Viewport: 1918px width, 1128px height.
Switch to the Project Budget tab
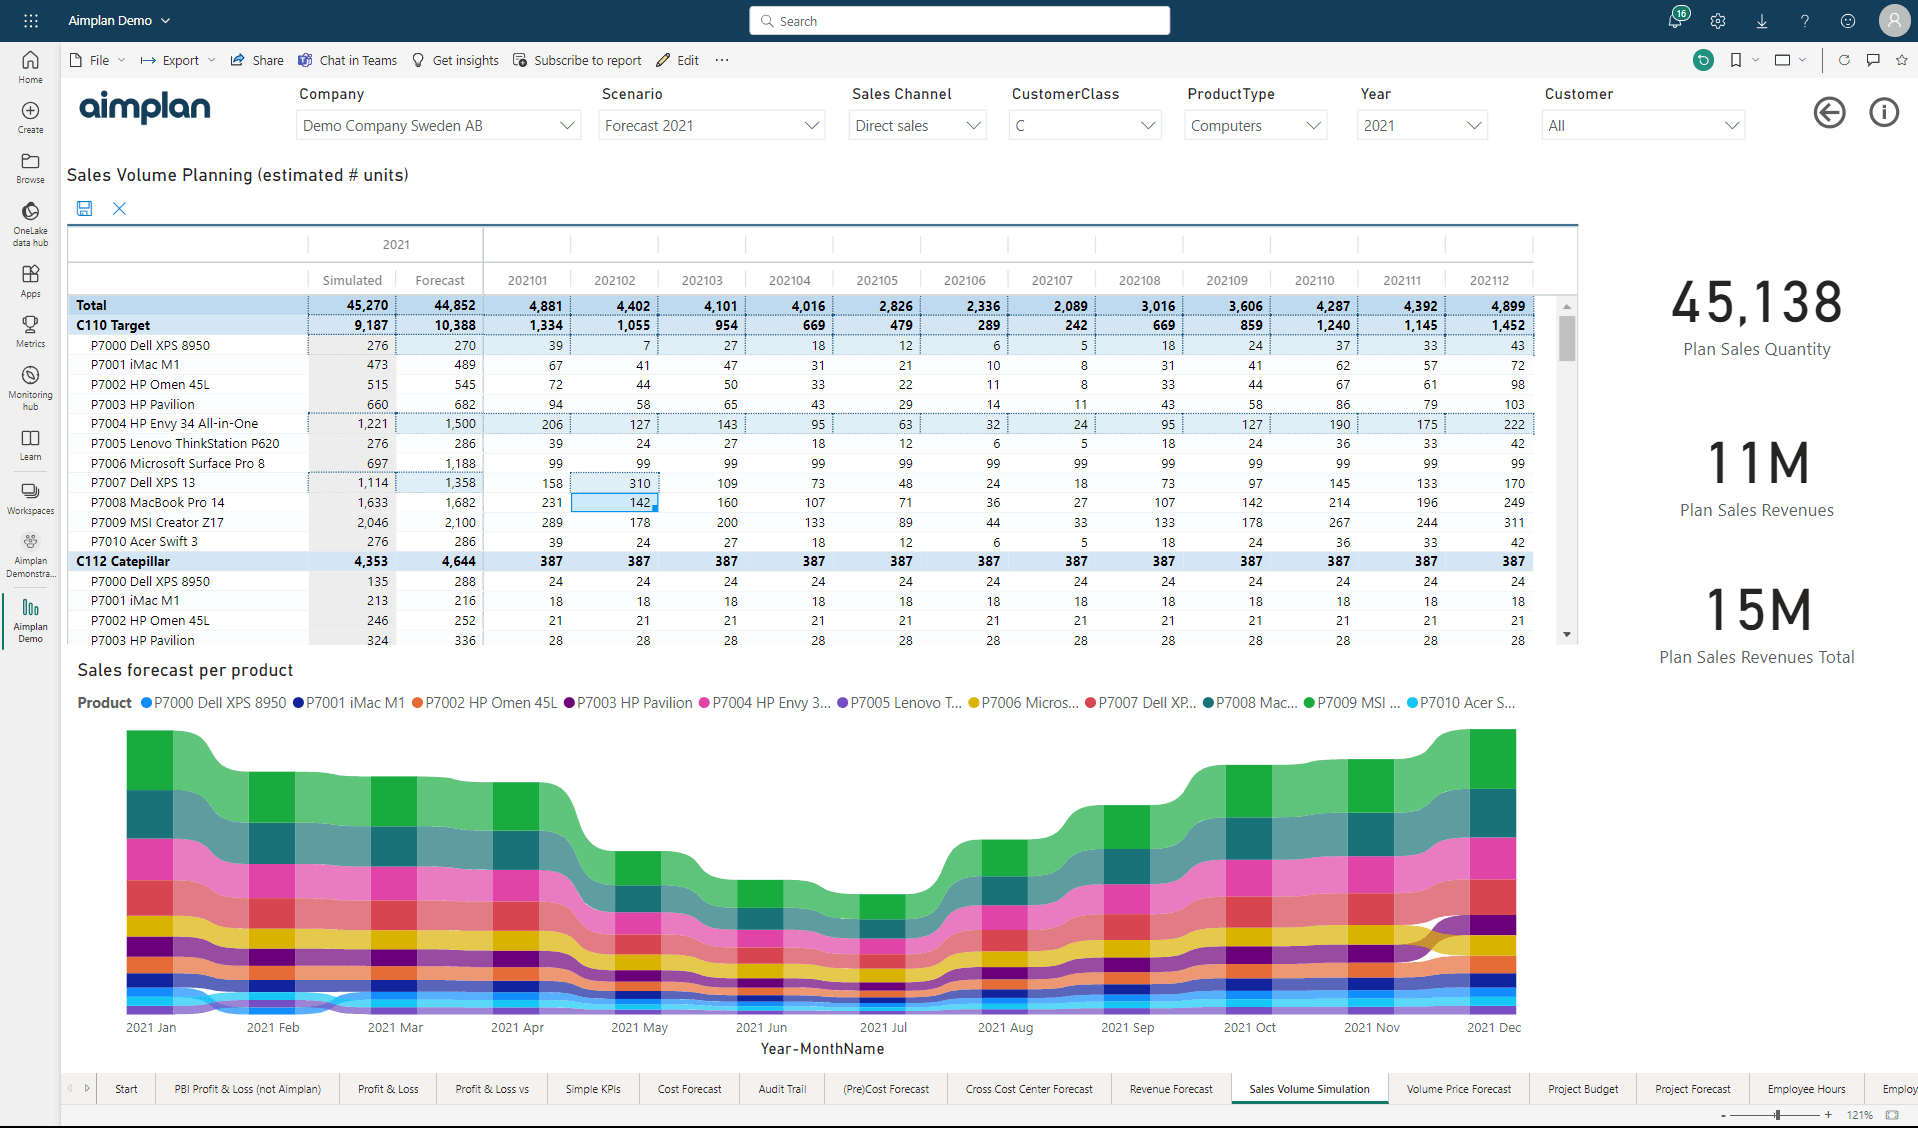[x=1583, y=1089]
